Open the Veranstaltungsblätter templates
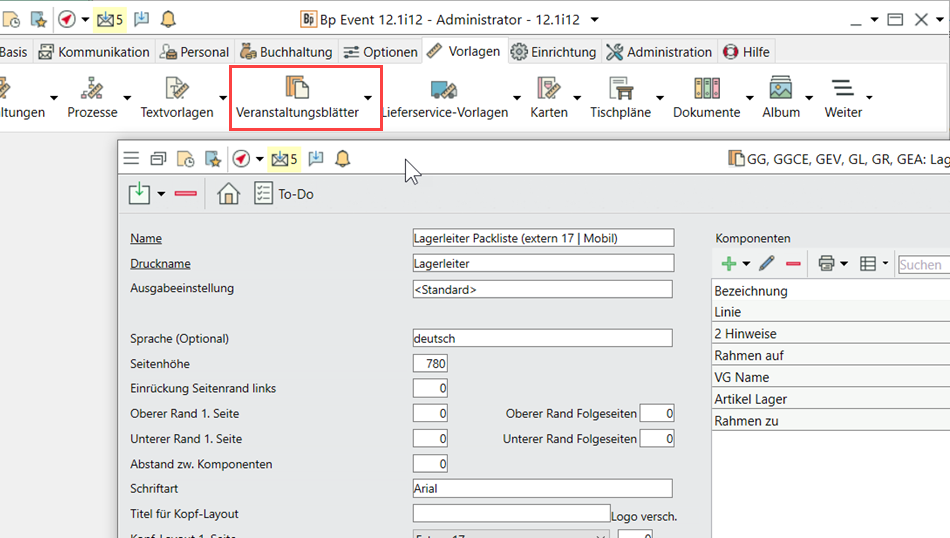This screenshot has width=950, height=538. pos(297,96)
